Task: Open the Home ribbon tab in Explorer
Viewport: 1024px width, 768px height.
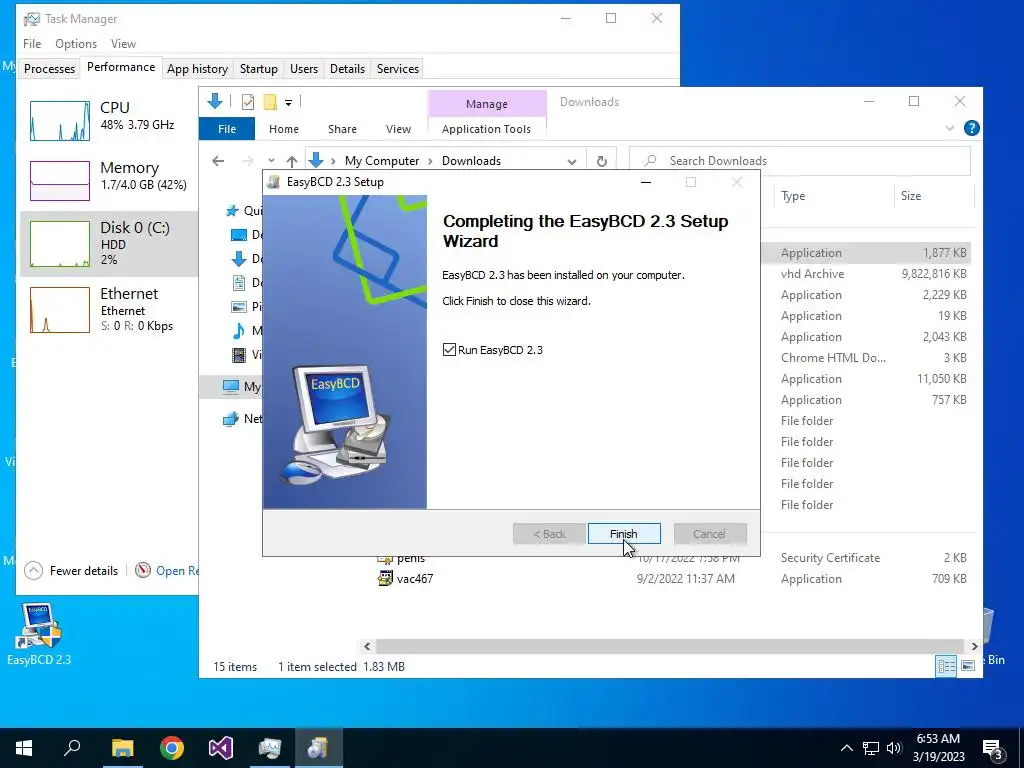Action: pos(283,129)
